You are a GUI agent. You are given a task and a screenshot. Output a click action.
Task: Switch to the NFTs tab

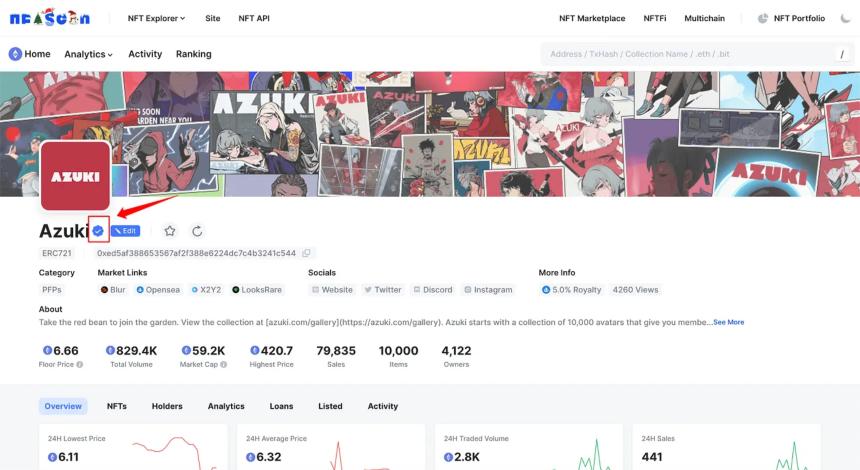[x=117, y=406]
